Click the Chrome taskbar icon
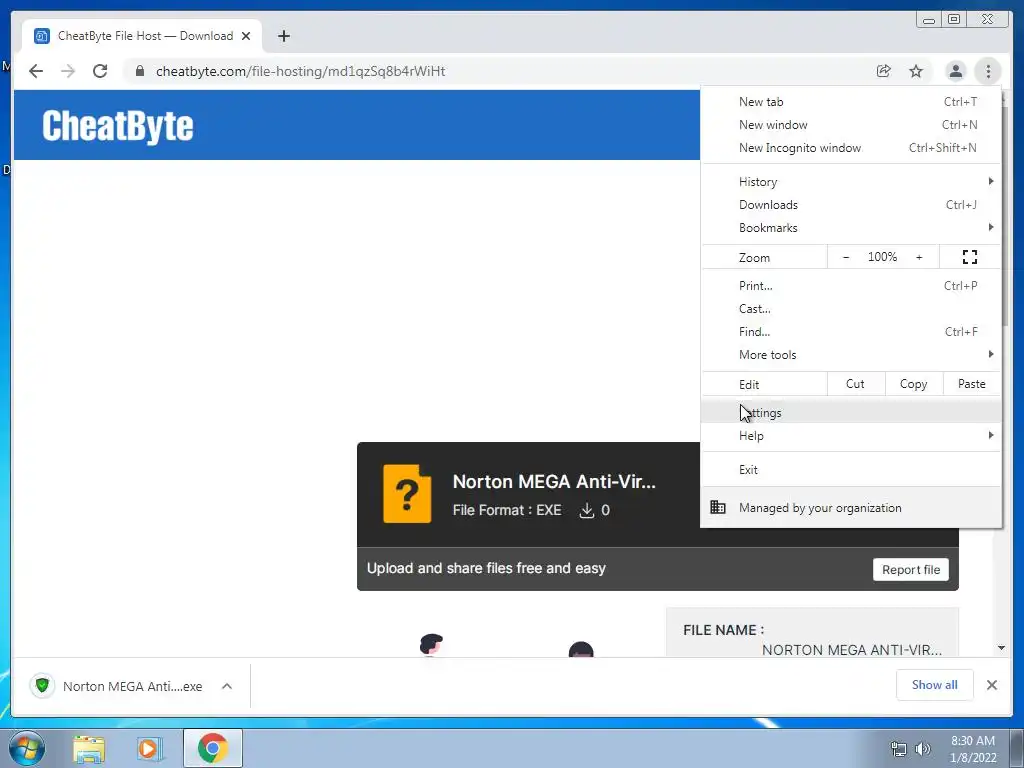The width and height of the screenshot is (1024, 768). (x=213, y=748)
